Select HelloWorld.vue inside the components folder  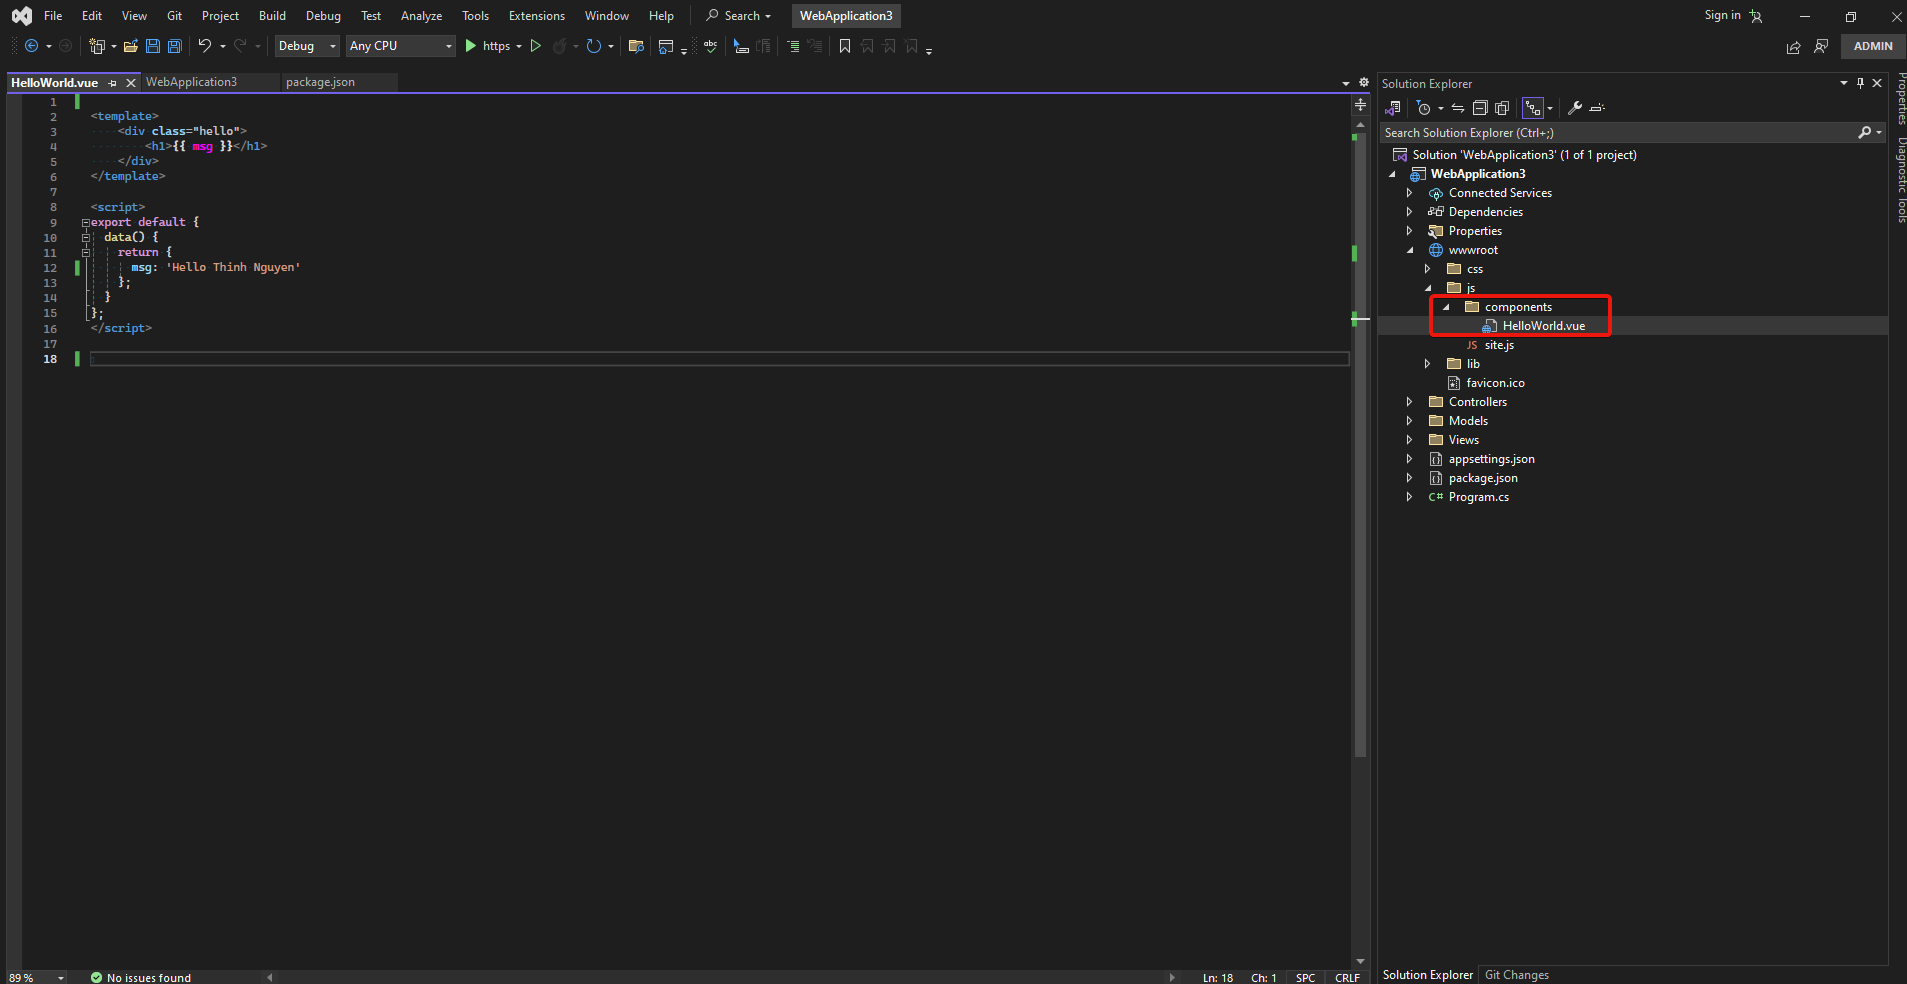point(1544,325)
